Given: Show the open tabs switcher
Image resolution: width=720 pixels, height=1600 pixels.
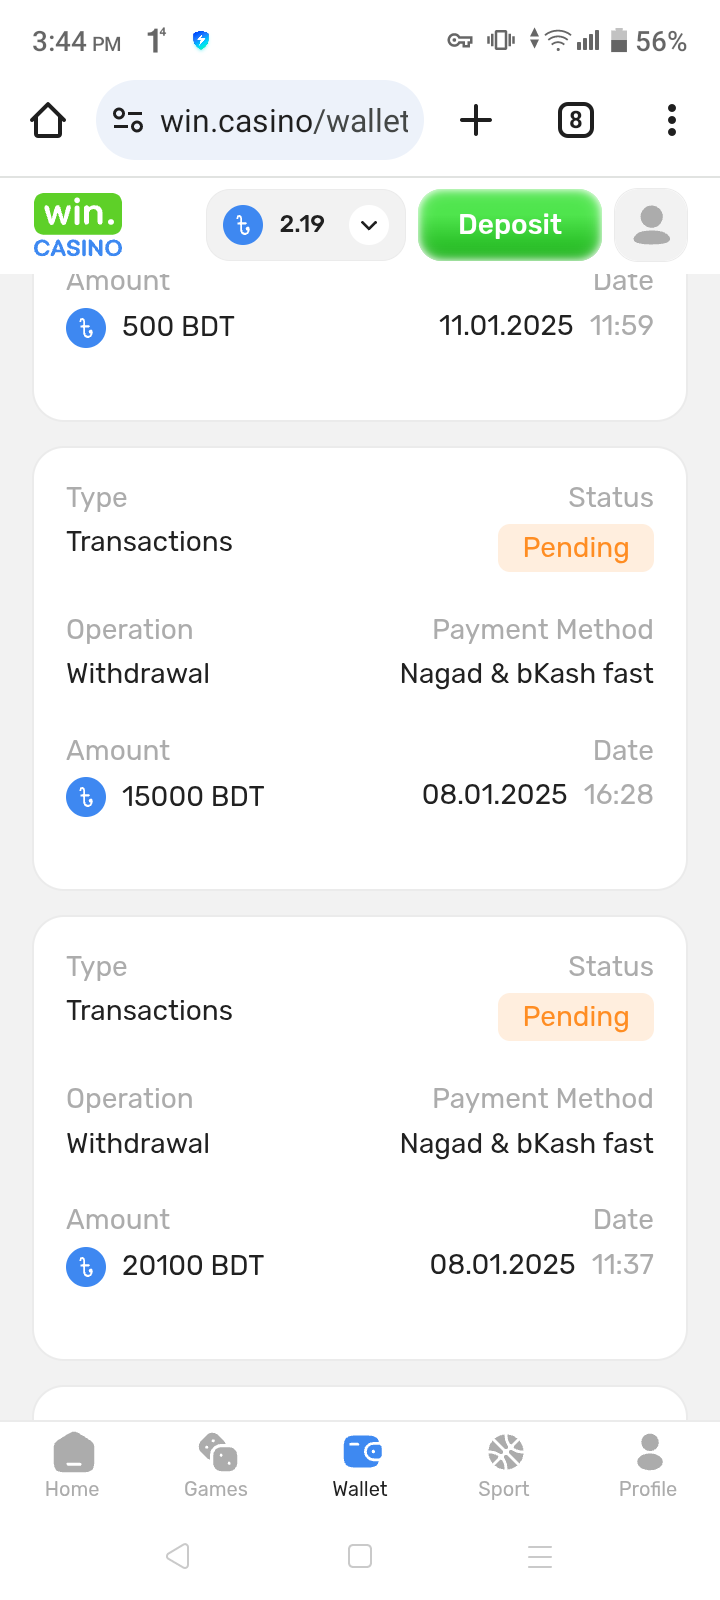Looking at the screenshot, I should 575,121.
